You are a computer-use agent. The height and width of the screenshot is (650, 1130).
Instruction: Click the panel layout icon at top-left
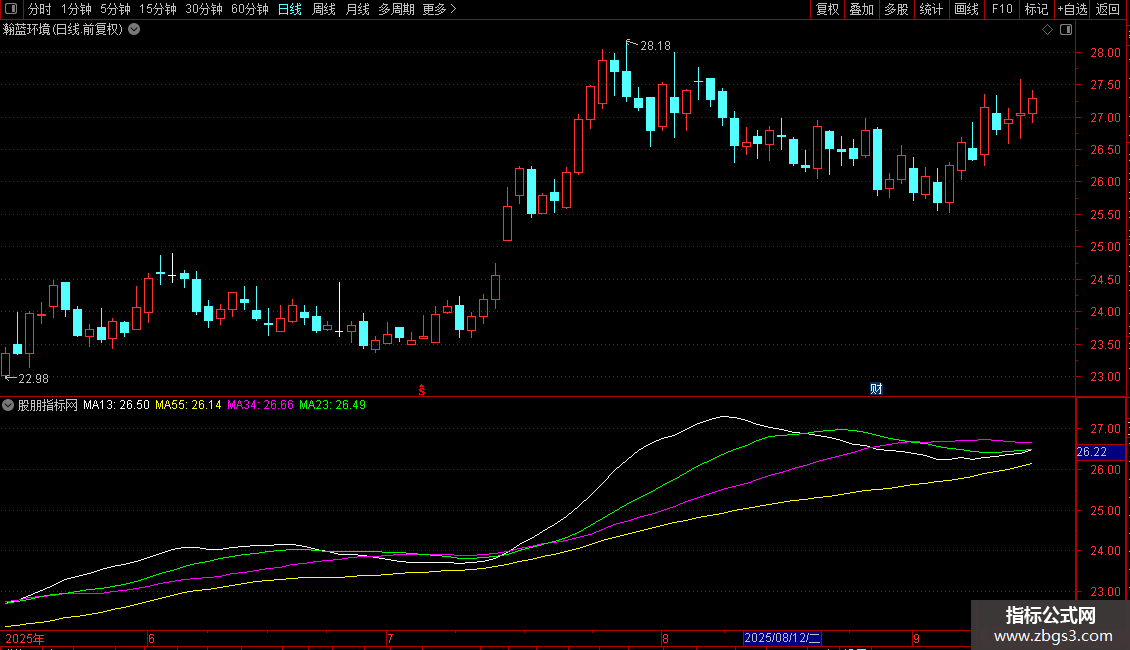coord(11,9)
